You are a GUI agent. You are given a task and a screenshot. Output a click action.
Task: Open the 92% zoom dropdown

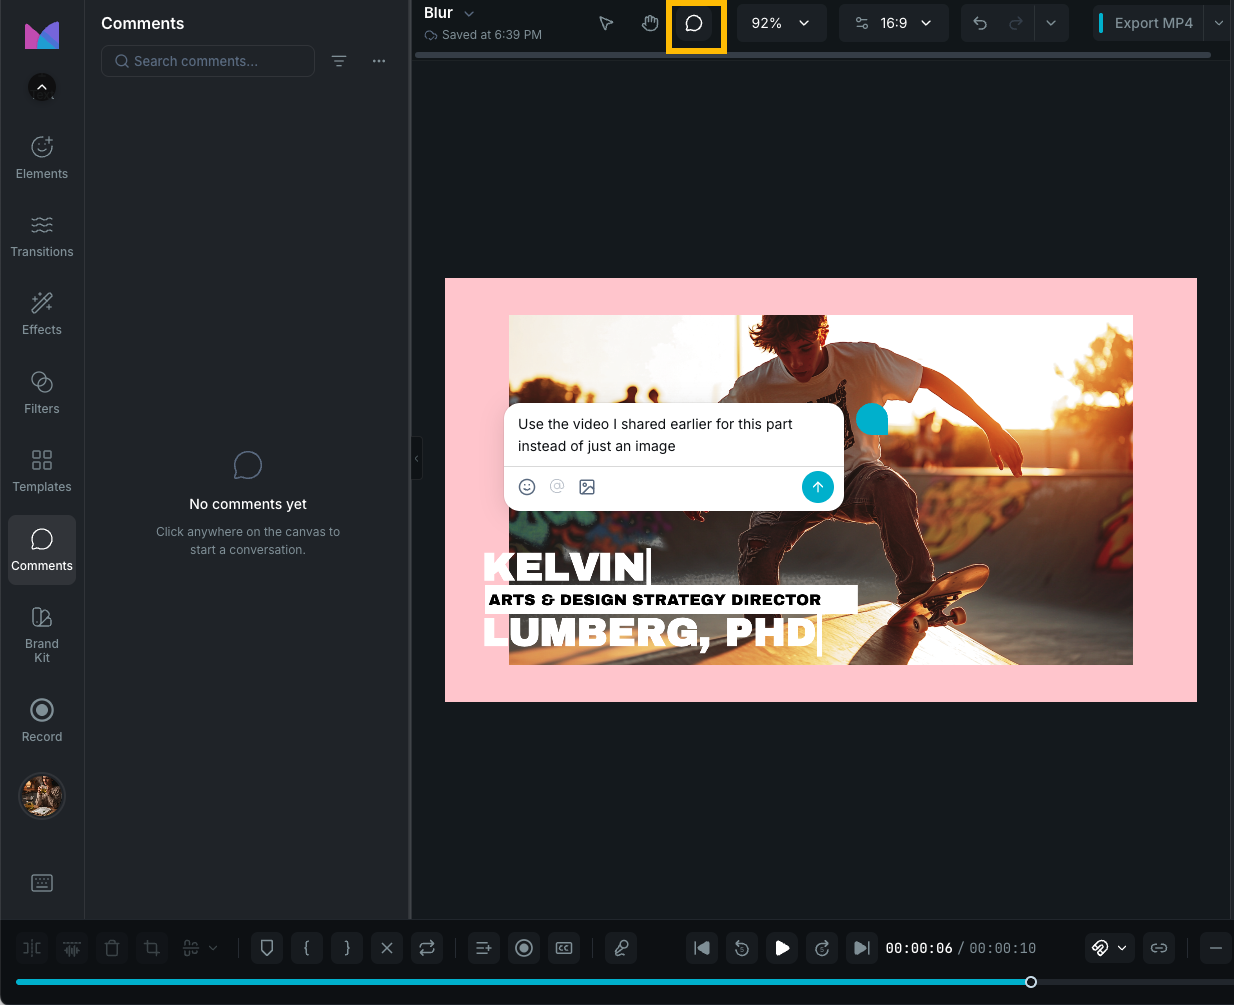(x=782, y=23)
